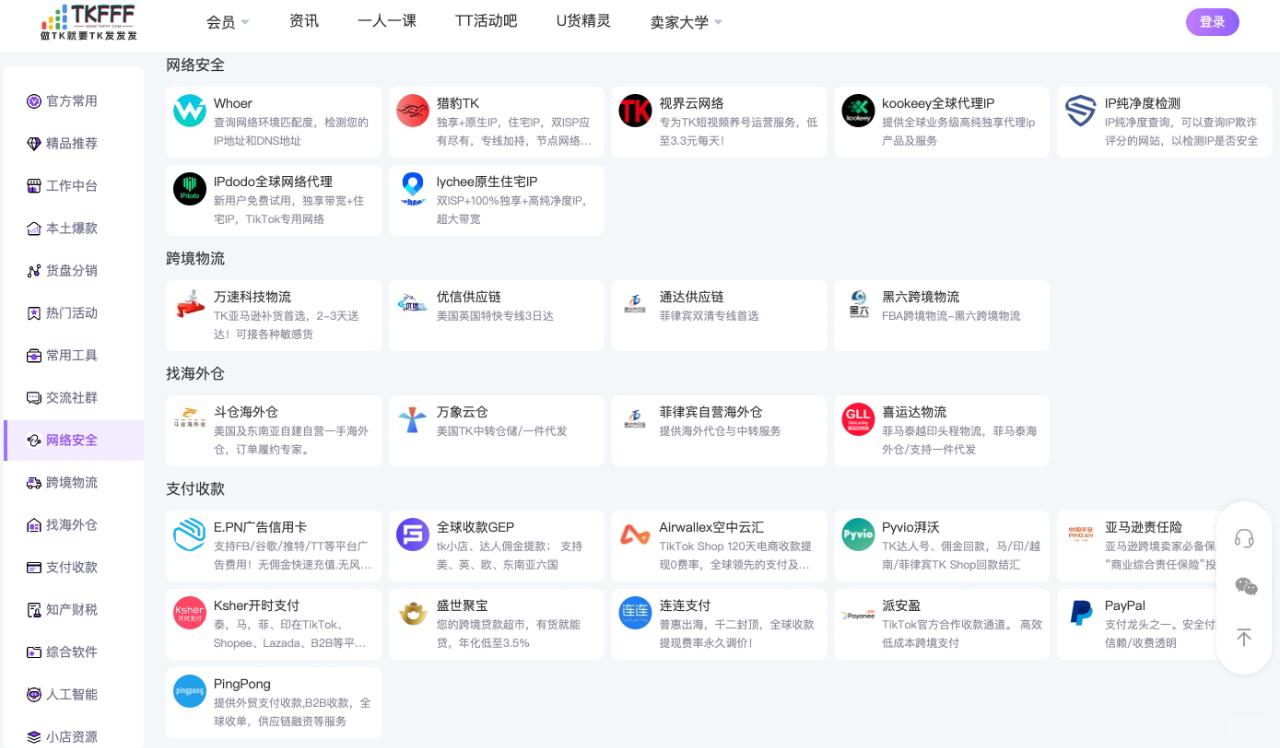Open the 资讯 nav item
The height and width of the screenshot is (748, 1280).
[x=304, y=21]
